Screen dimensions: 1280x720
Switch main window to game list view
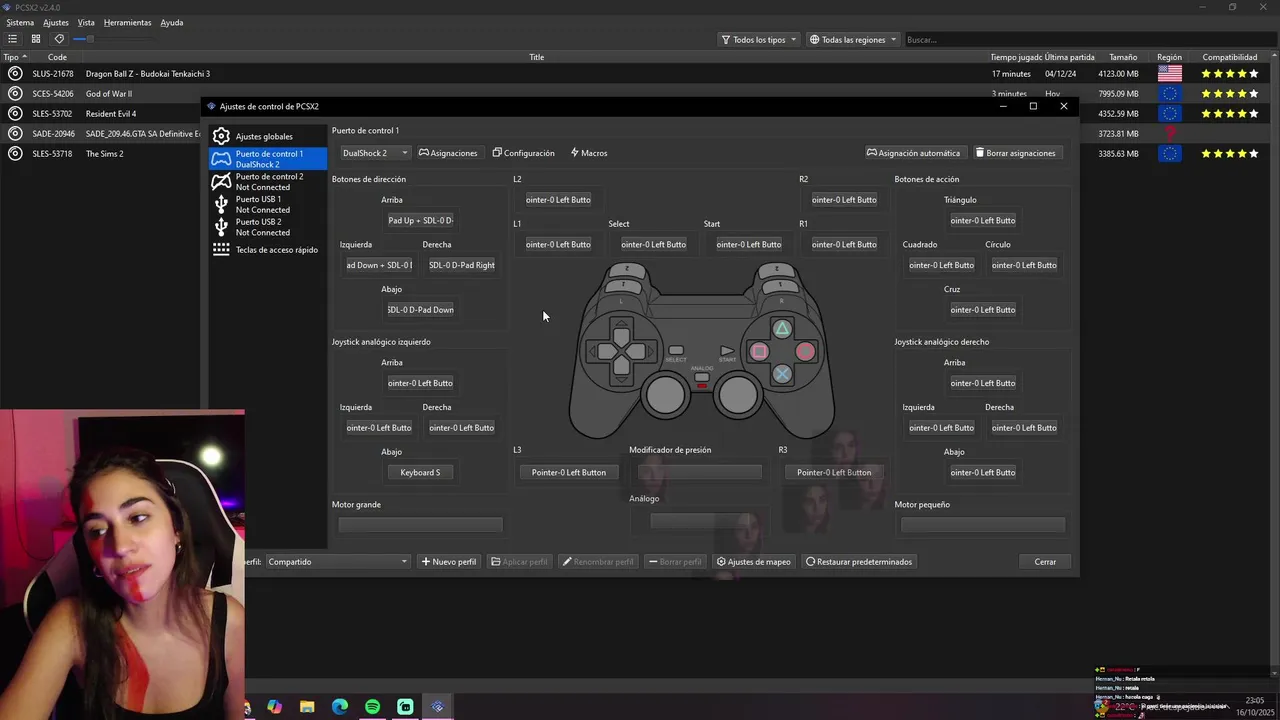coord(13,39)
